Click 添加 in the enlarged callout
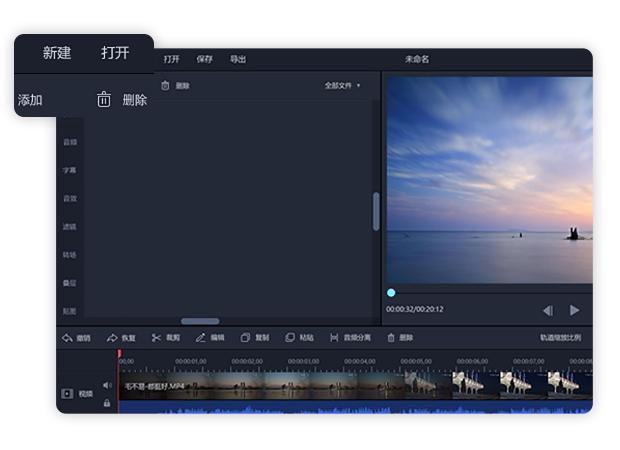The image size is (620, 450). 30,100
